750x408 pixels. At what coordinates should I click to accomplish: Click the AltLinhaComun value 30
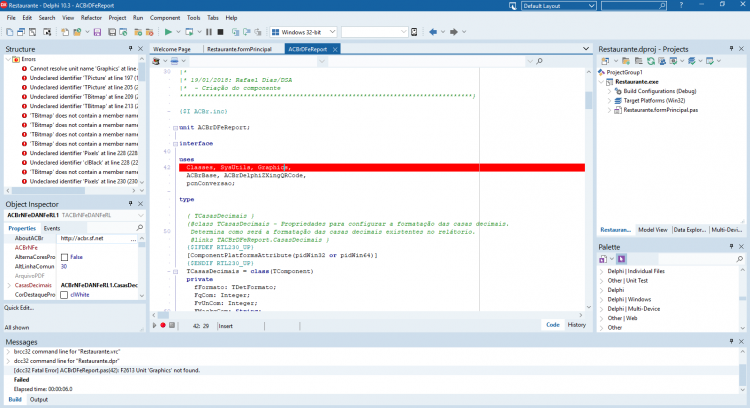(64, 266)
